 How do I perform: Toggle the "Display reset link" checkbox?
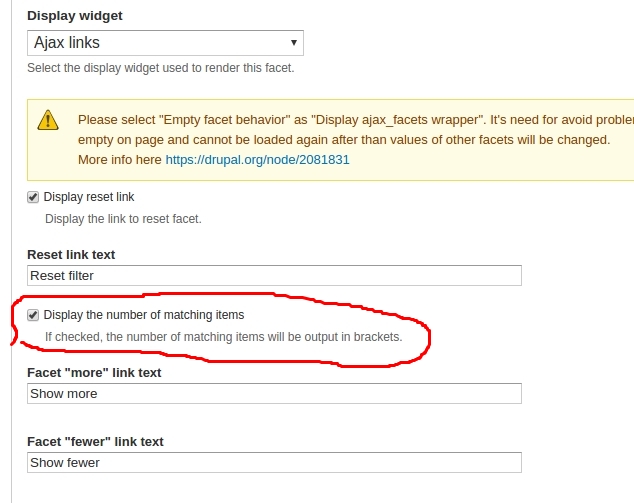(33, 197)
